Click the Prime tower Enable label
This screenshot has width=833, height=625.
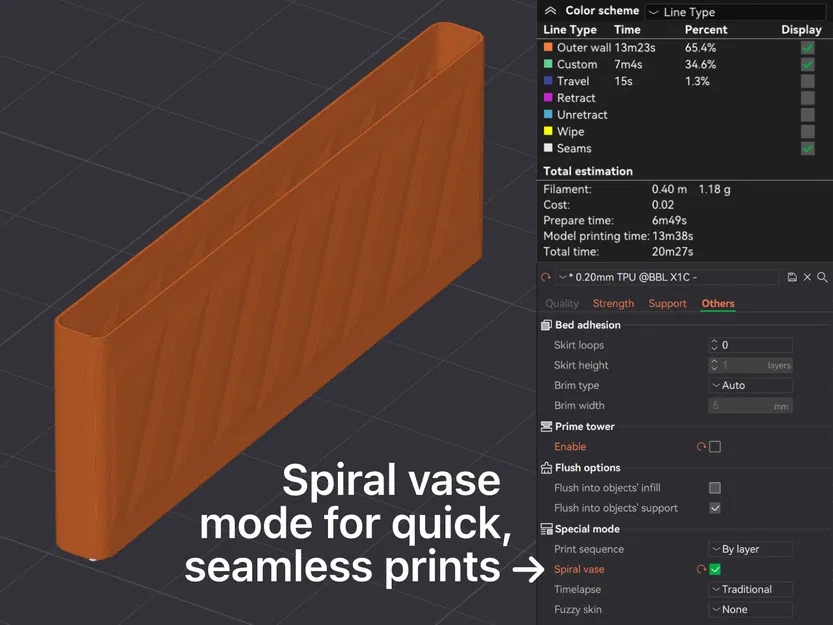570,446
